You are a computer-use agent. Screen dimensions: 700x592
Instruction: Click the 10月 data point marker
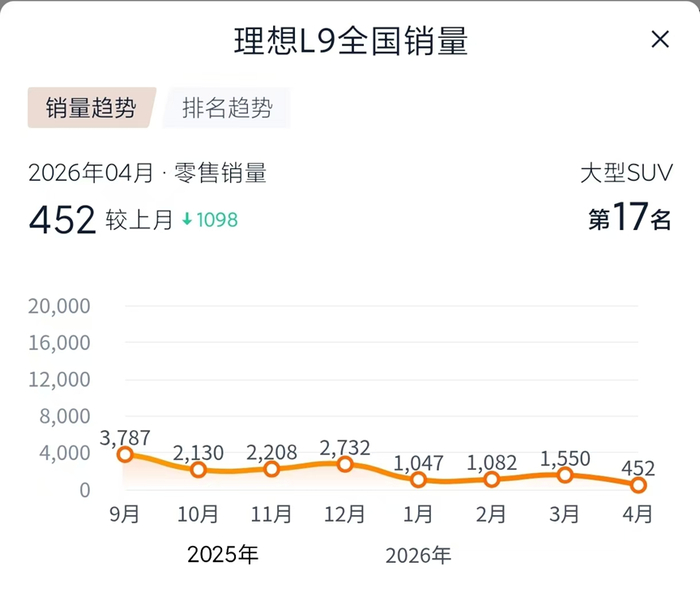tap(198, 470)
